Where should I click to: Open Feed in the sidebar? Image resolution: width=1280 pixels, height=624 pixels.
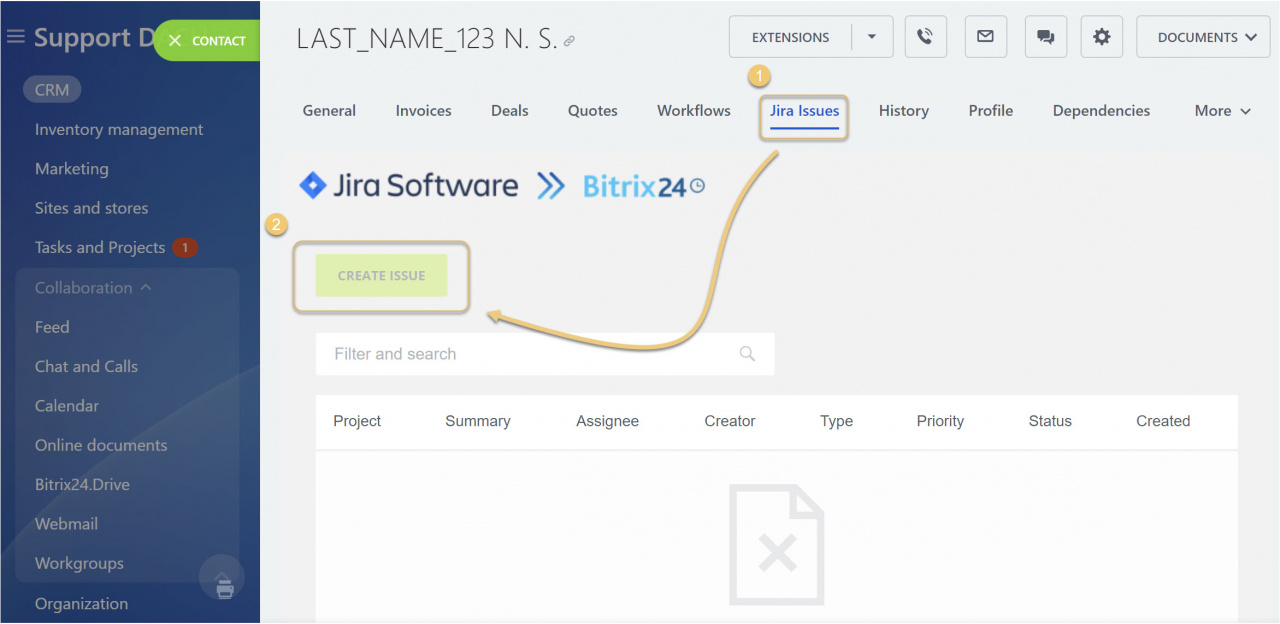(x=52, y=327)
